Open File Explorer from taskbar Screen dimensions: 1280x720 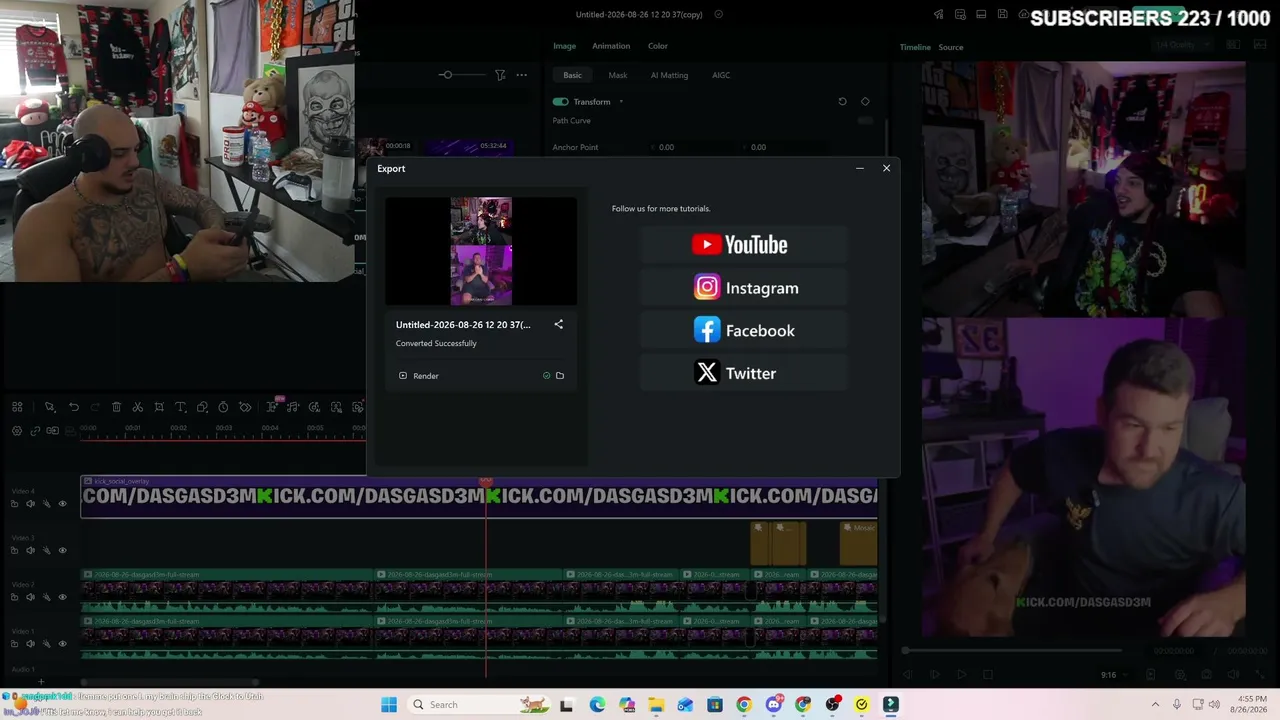(656, 705)
